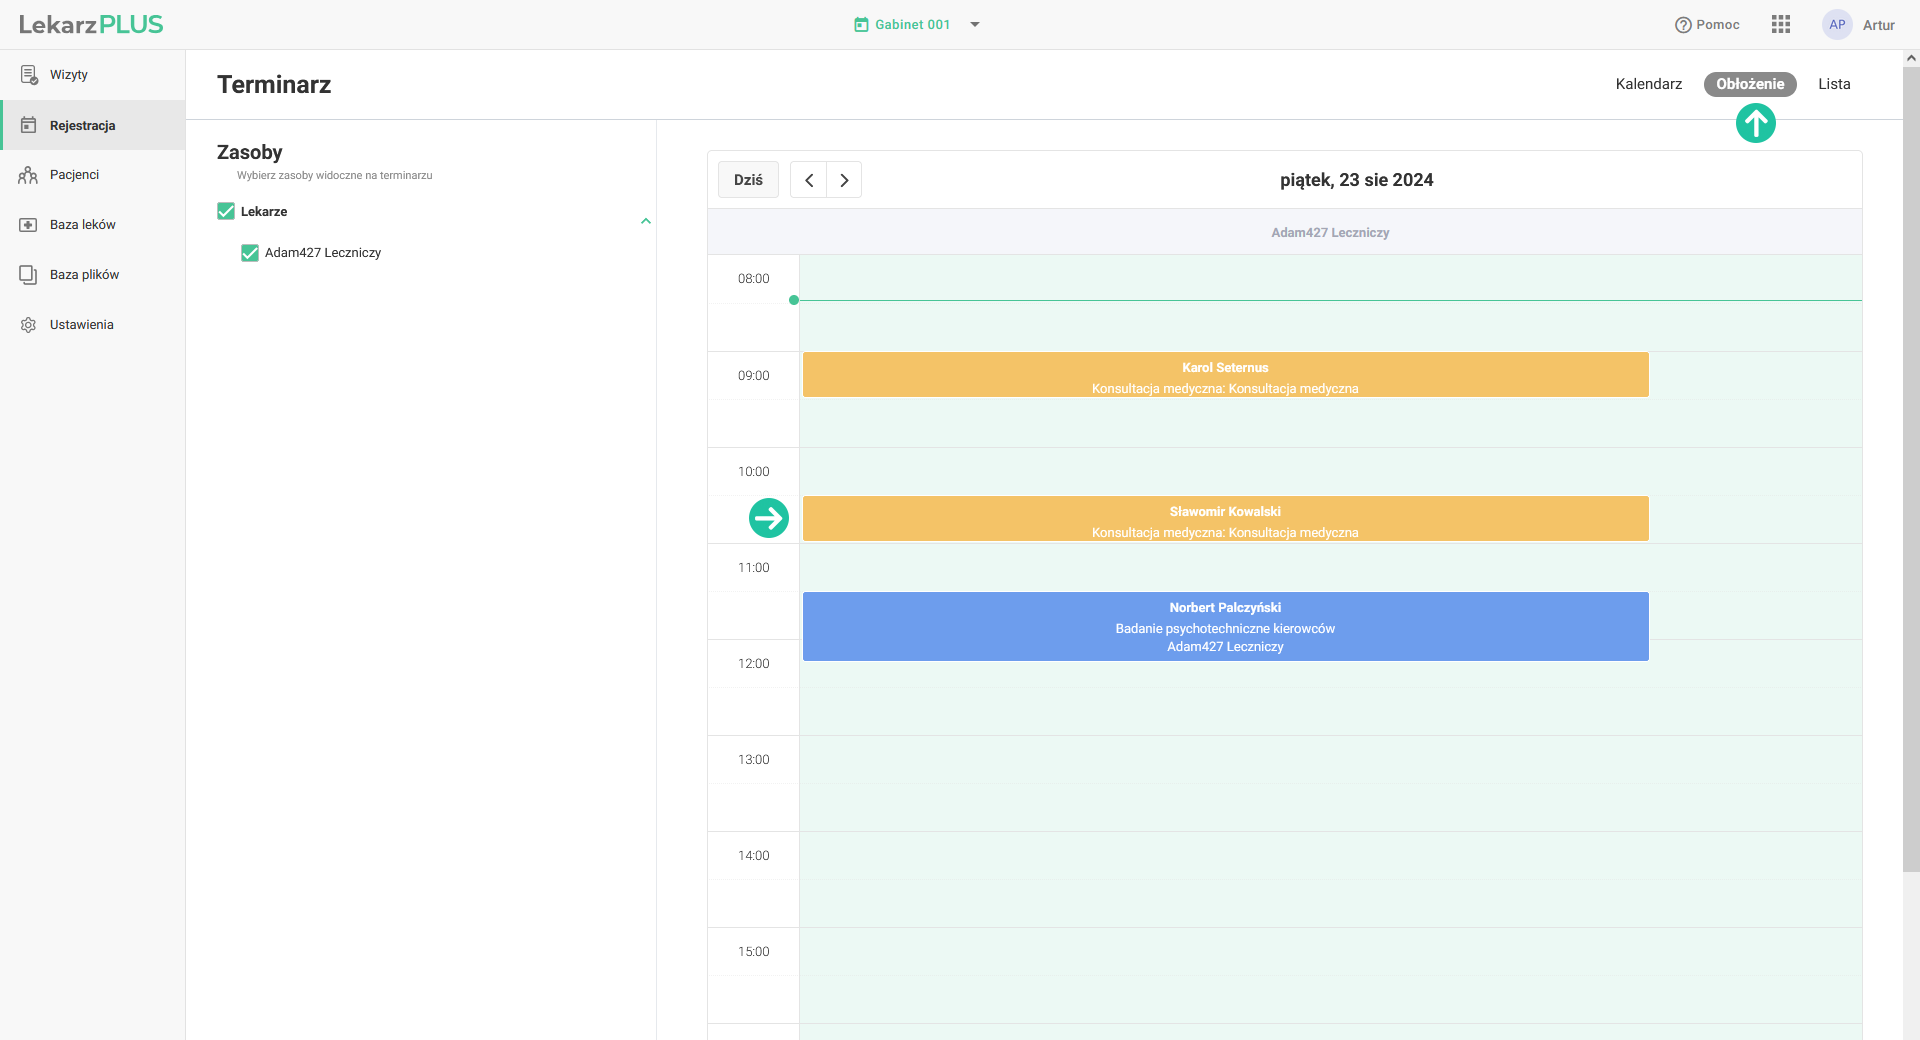1920x1040 pixels.
Task: Toggle the Adam427 Leczniczy checkbox
Action: point(250,253)
